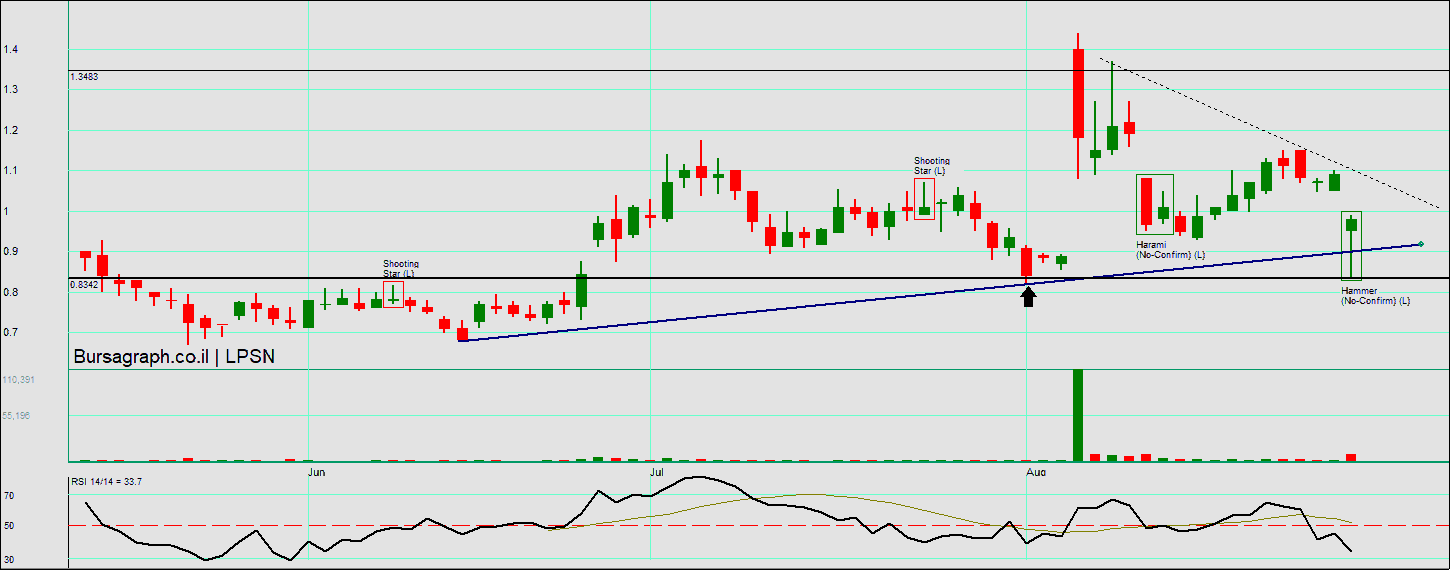Click the green diamond at trendline end
Image resolution: width=1450 pixels, height=570 pixels.
tap(1421, 244)
